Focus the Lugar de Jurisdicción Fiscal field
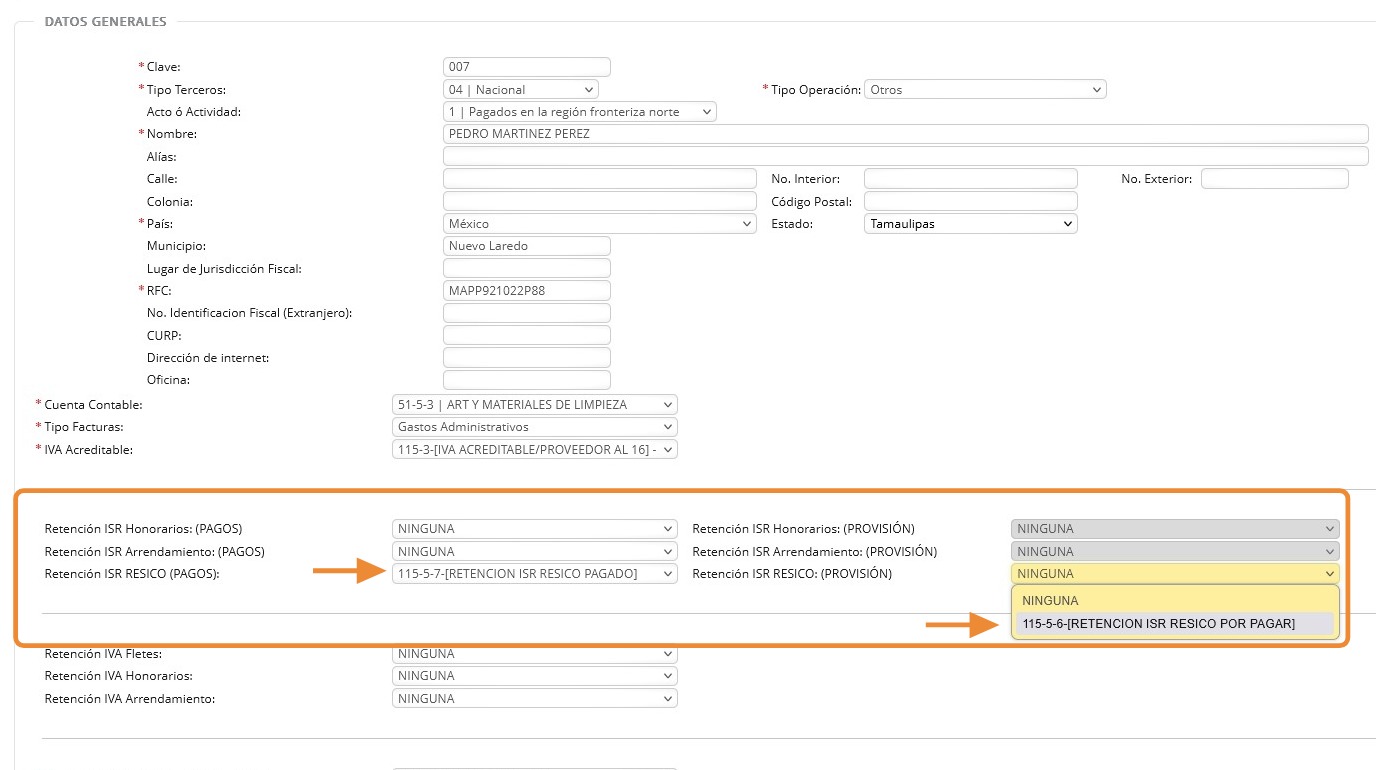 point(527,268)
